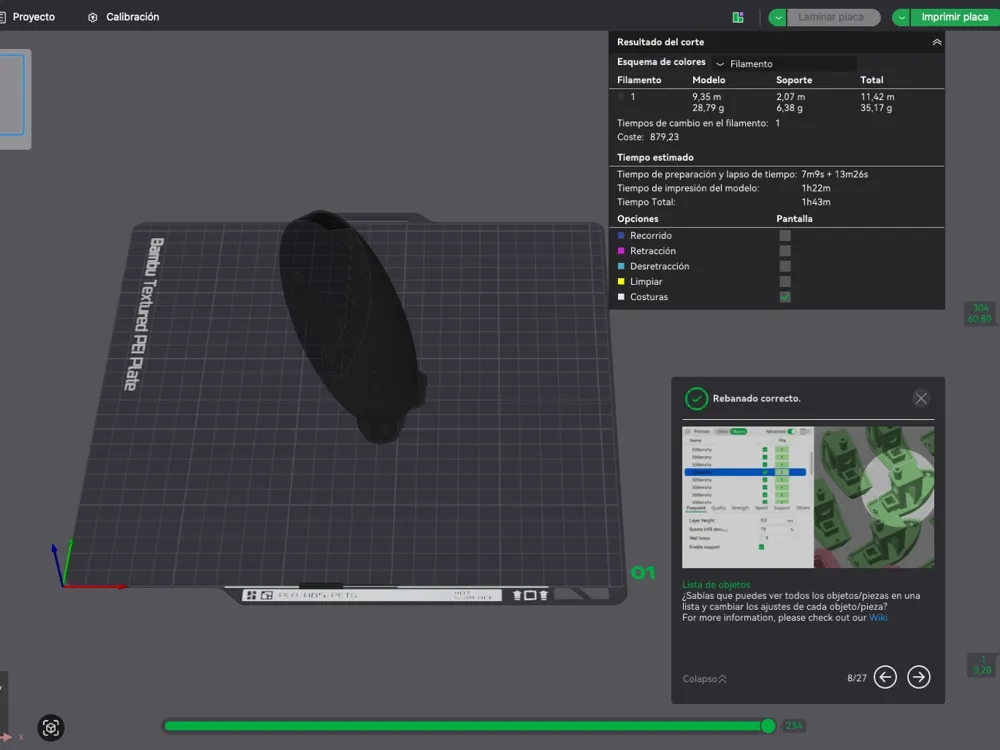Go to the next tip arrow

point(918,677)
